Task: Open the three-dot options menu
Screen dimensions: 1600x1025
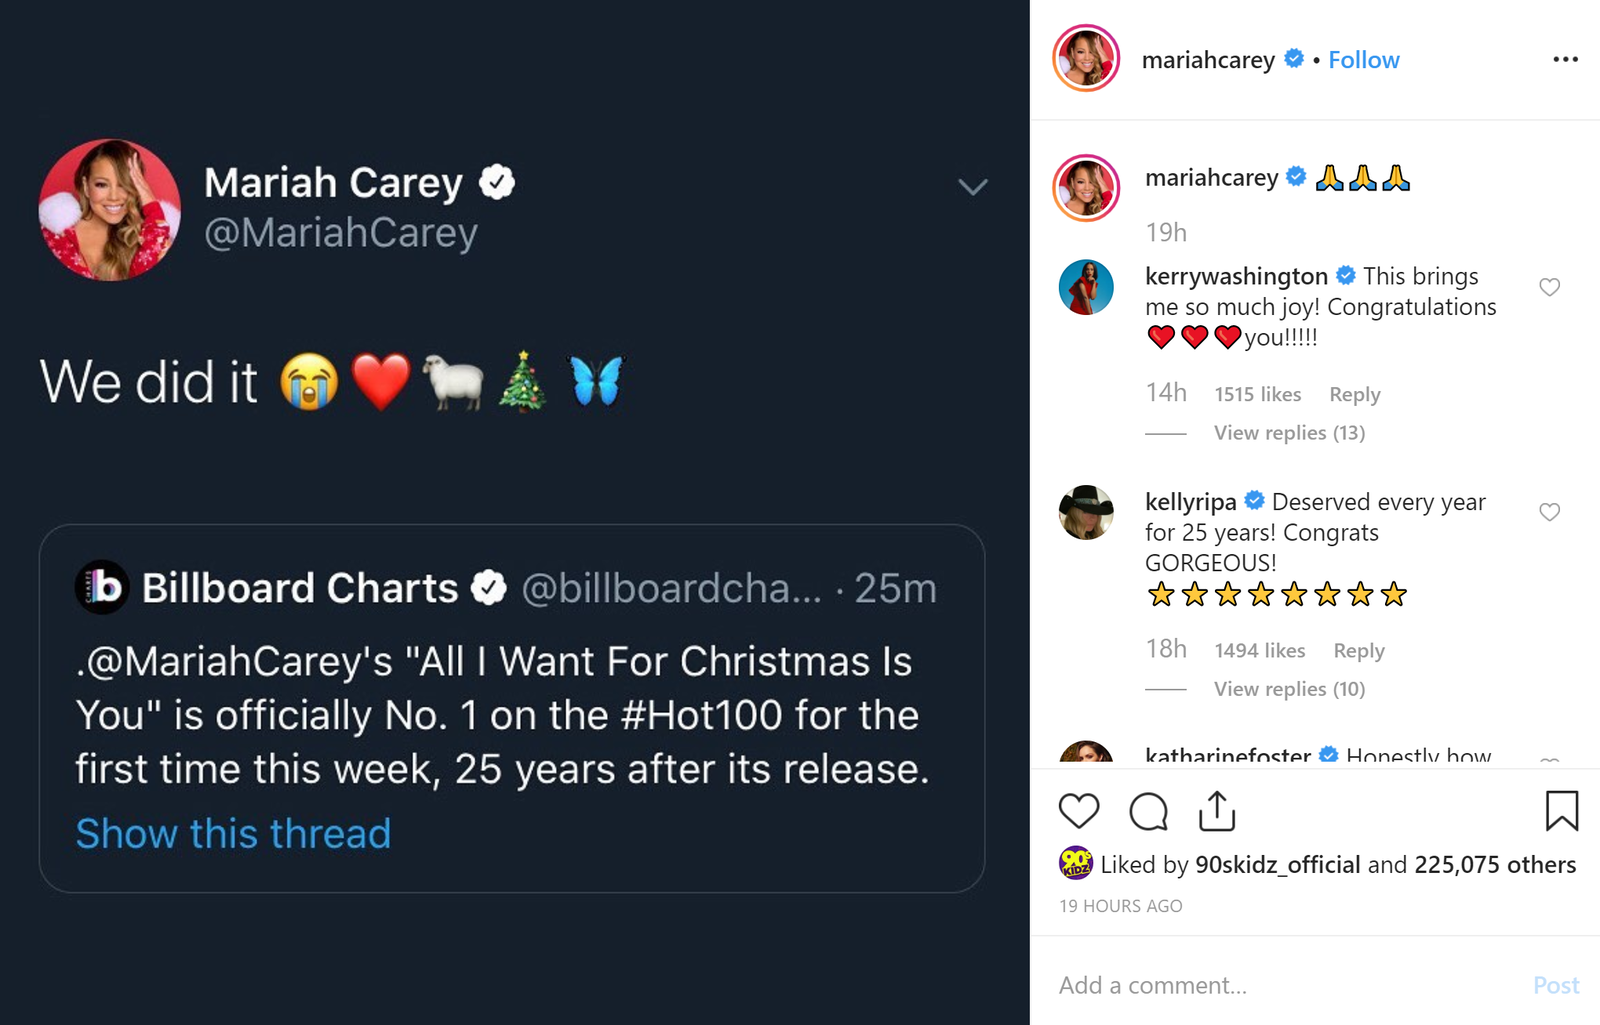Action: 1566,59
